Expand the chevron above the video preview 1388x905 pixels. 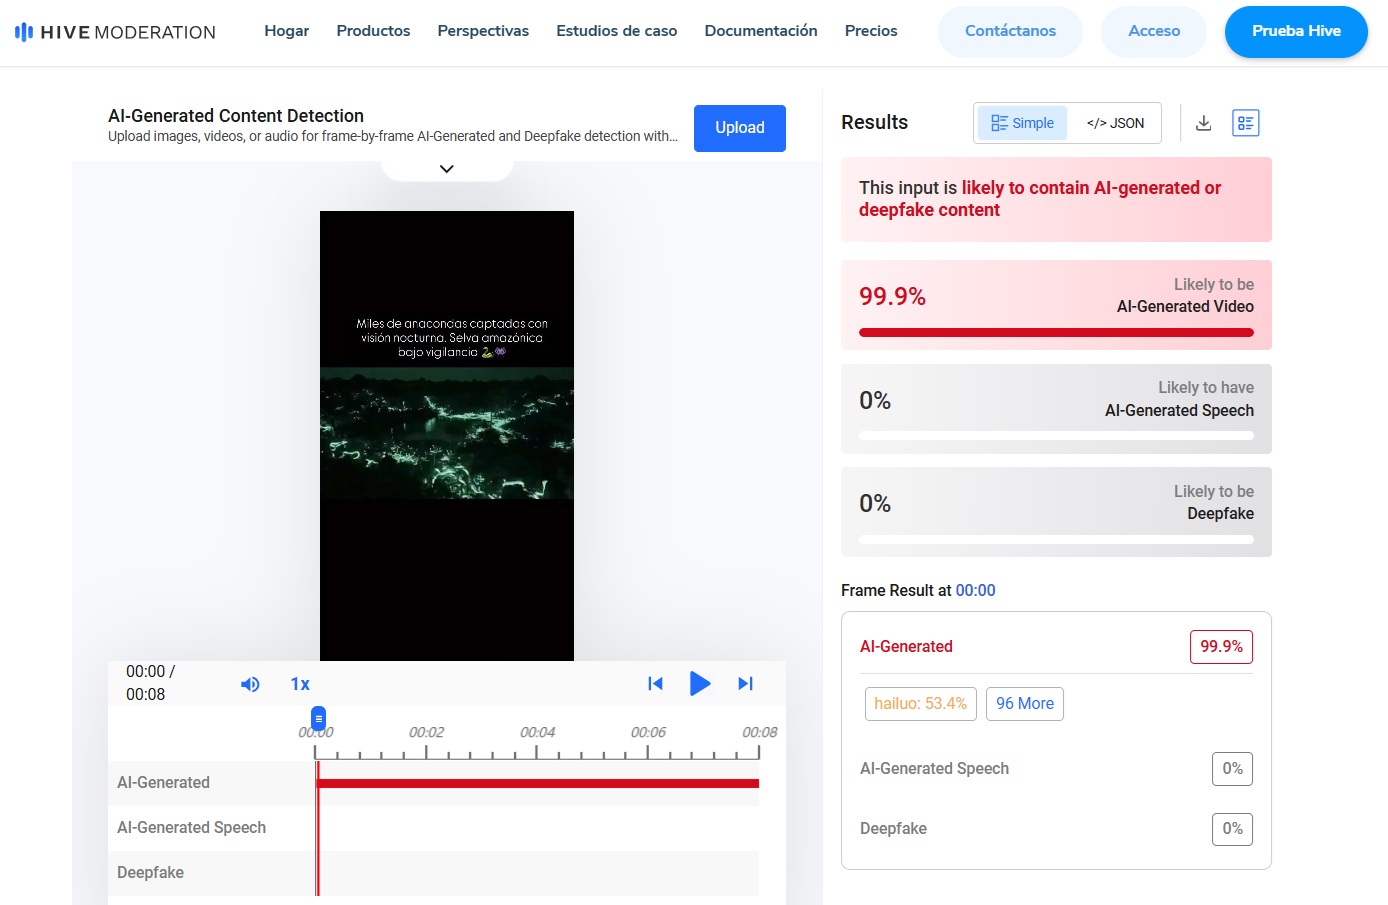[x=447, y=169]
